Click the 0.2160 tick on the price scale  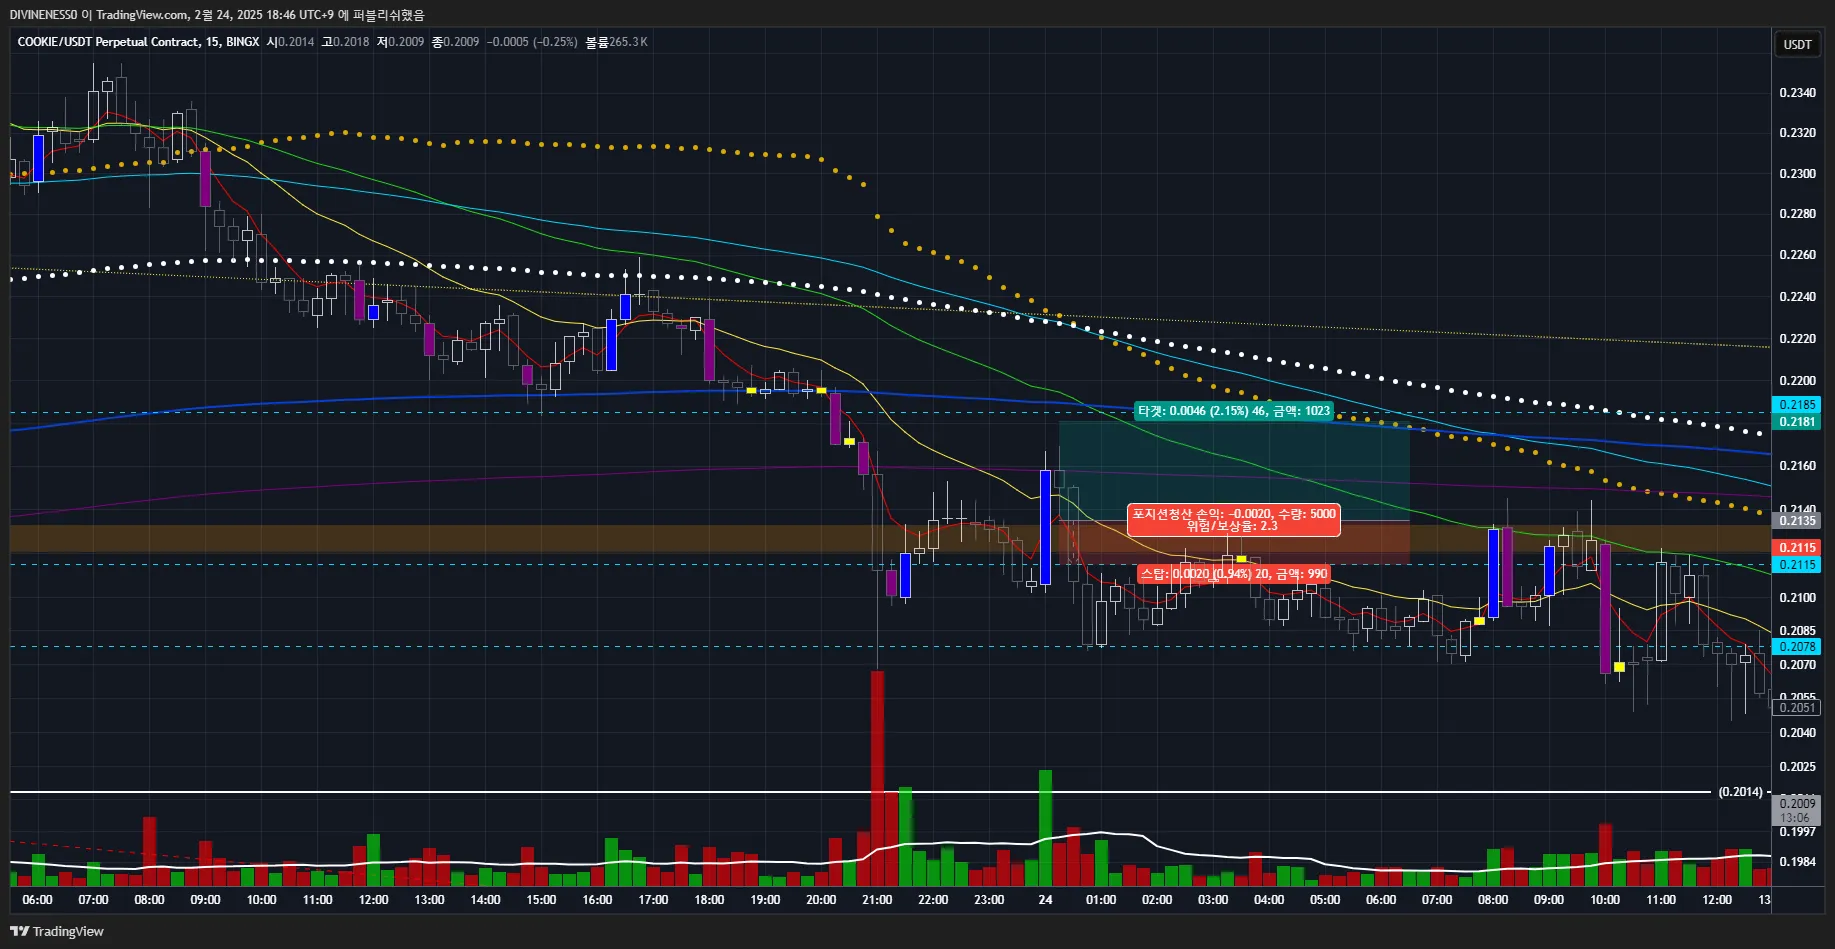[1797, 466]
